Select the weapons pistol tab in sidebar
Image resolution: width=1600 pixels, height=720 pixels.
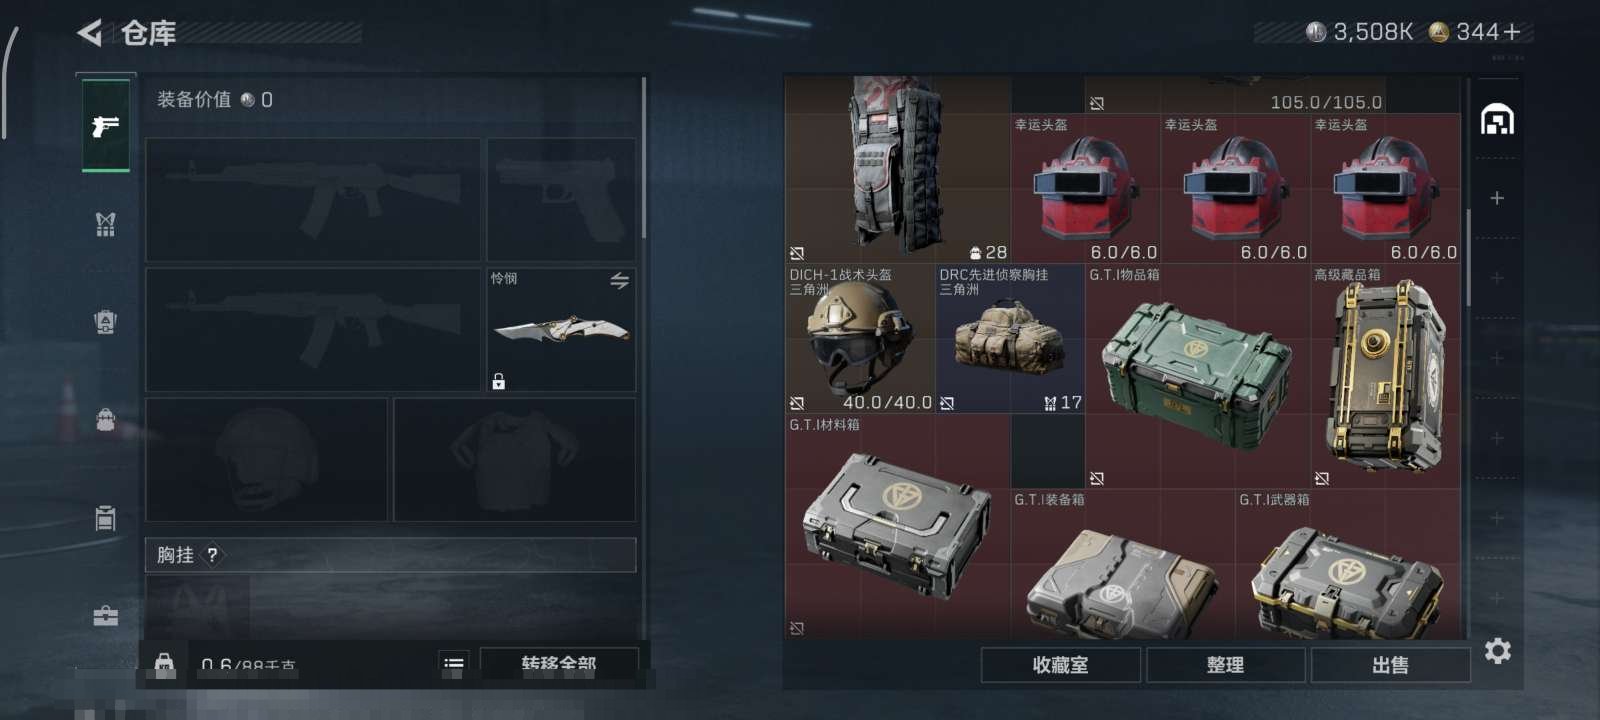(x=105, y=126)
